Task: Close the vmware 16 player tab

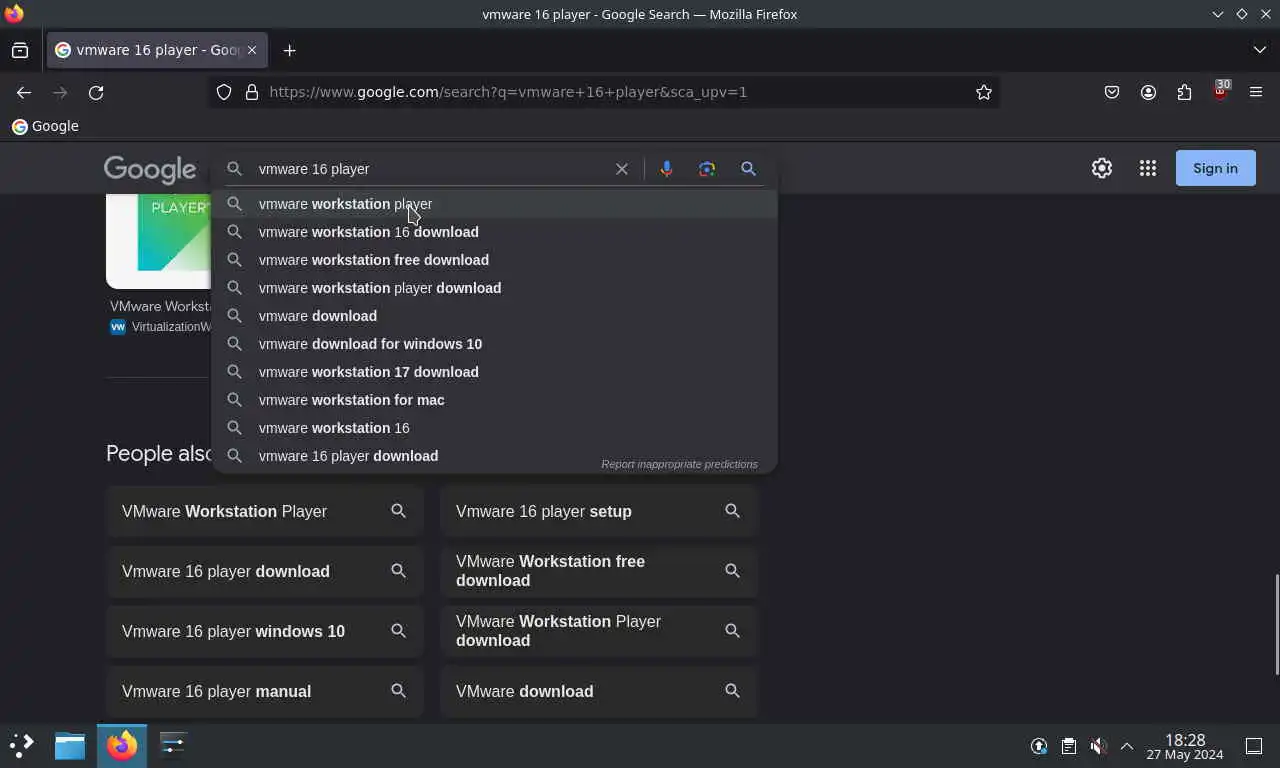Action: coord(252,50)
